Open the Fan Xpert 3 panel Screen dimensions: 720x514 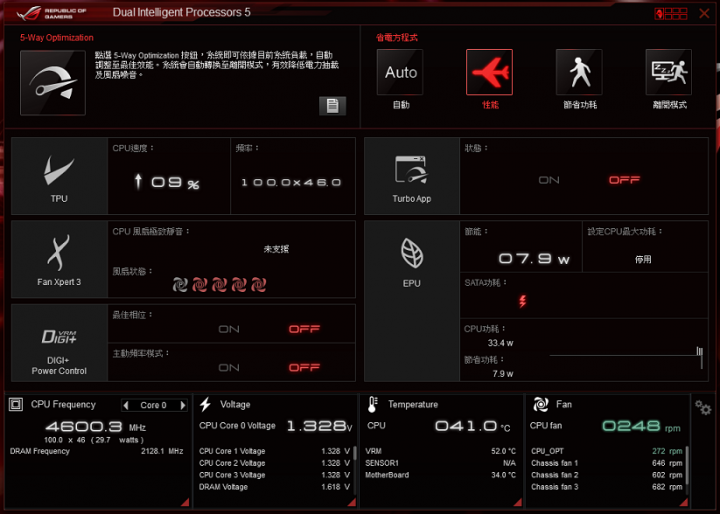(59, 260)
